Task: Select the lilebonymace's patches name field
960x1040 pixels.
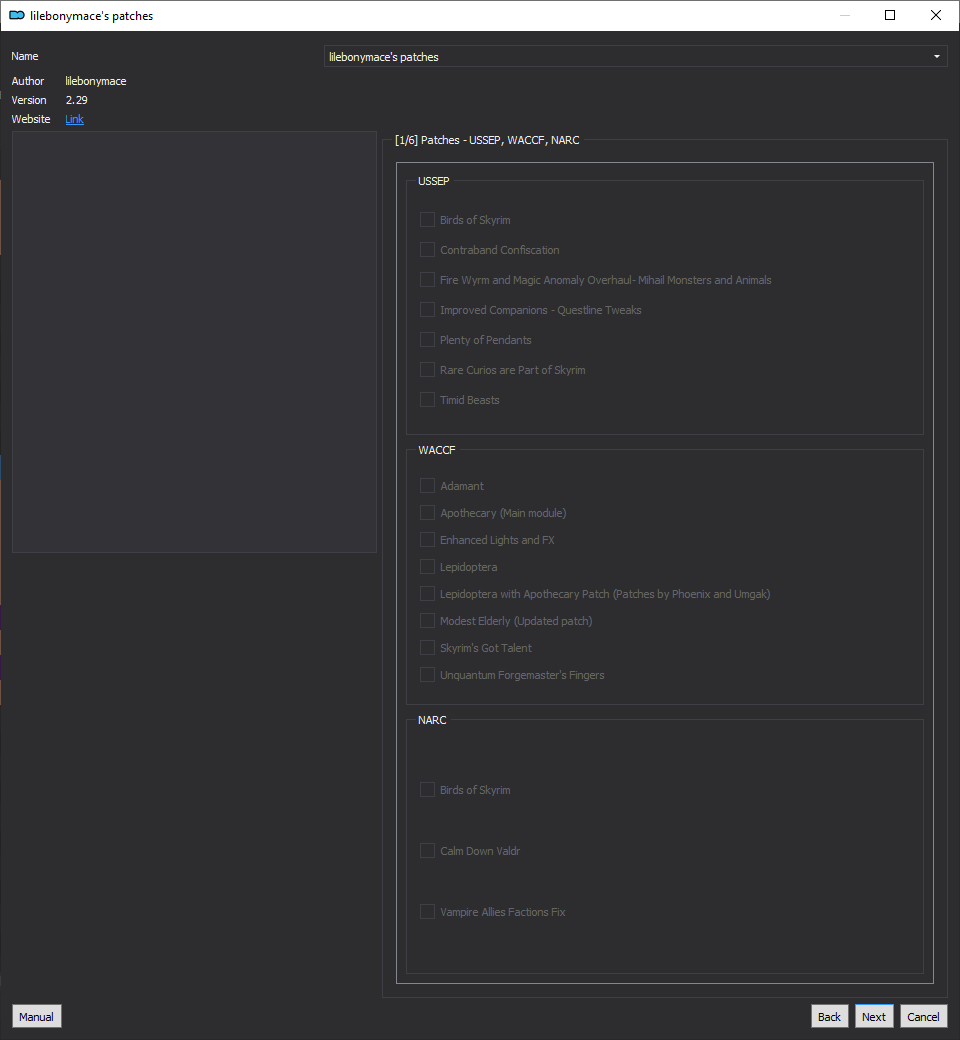Action: [635, 56]
